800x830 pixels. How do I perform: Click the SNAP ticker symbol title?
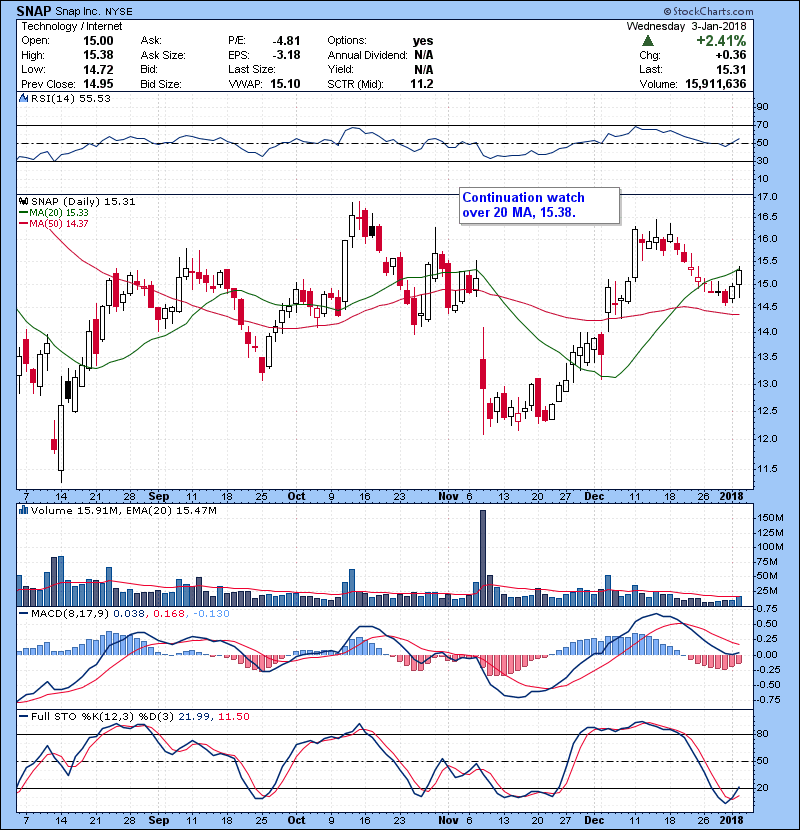coord(34,11)
